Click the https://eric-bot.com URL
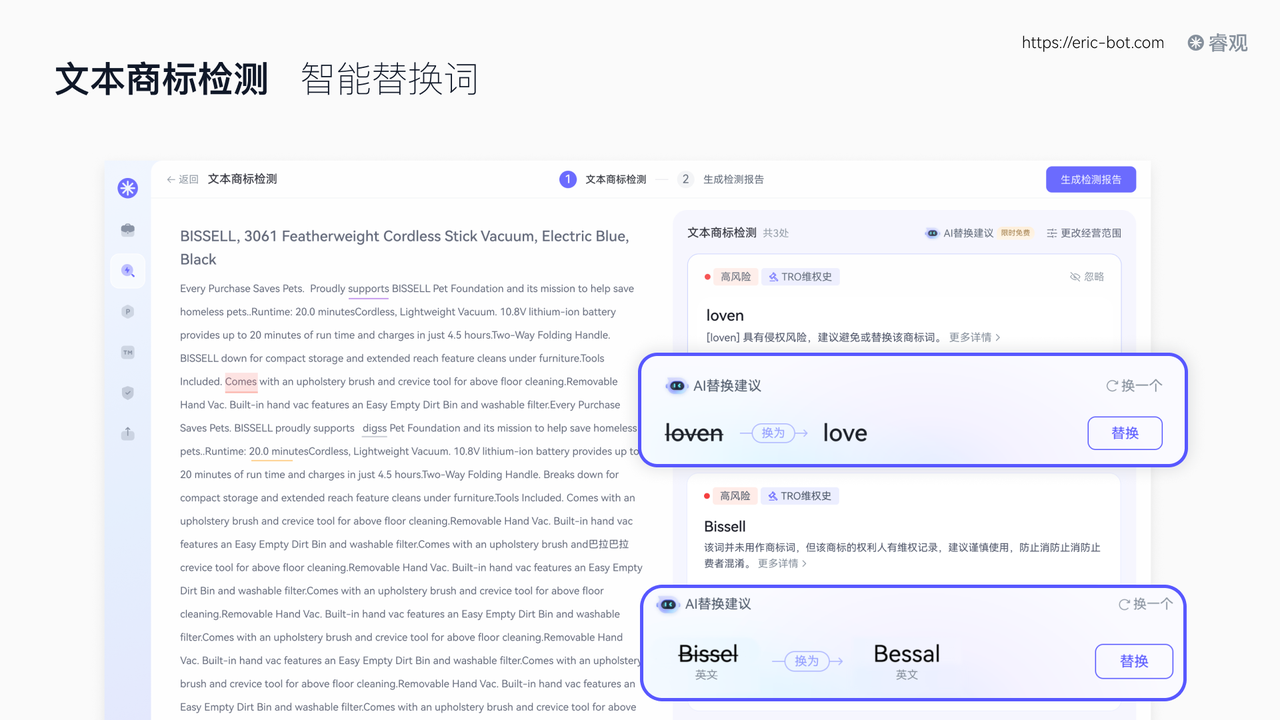This screenshot has width=1280, height=720. [x=1093, y=42]
